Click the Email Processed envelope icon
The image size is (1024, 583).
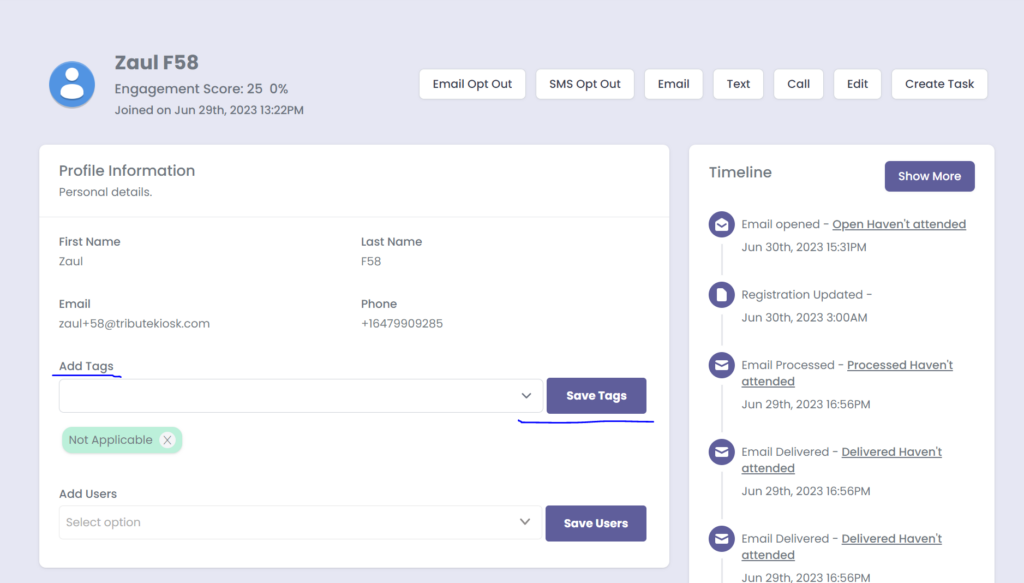[x=721, y=366]
